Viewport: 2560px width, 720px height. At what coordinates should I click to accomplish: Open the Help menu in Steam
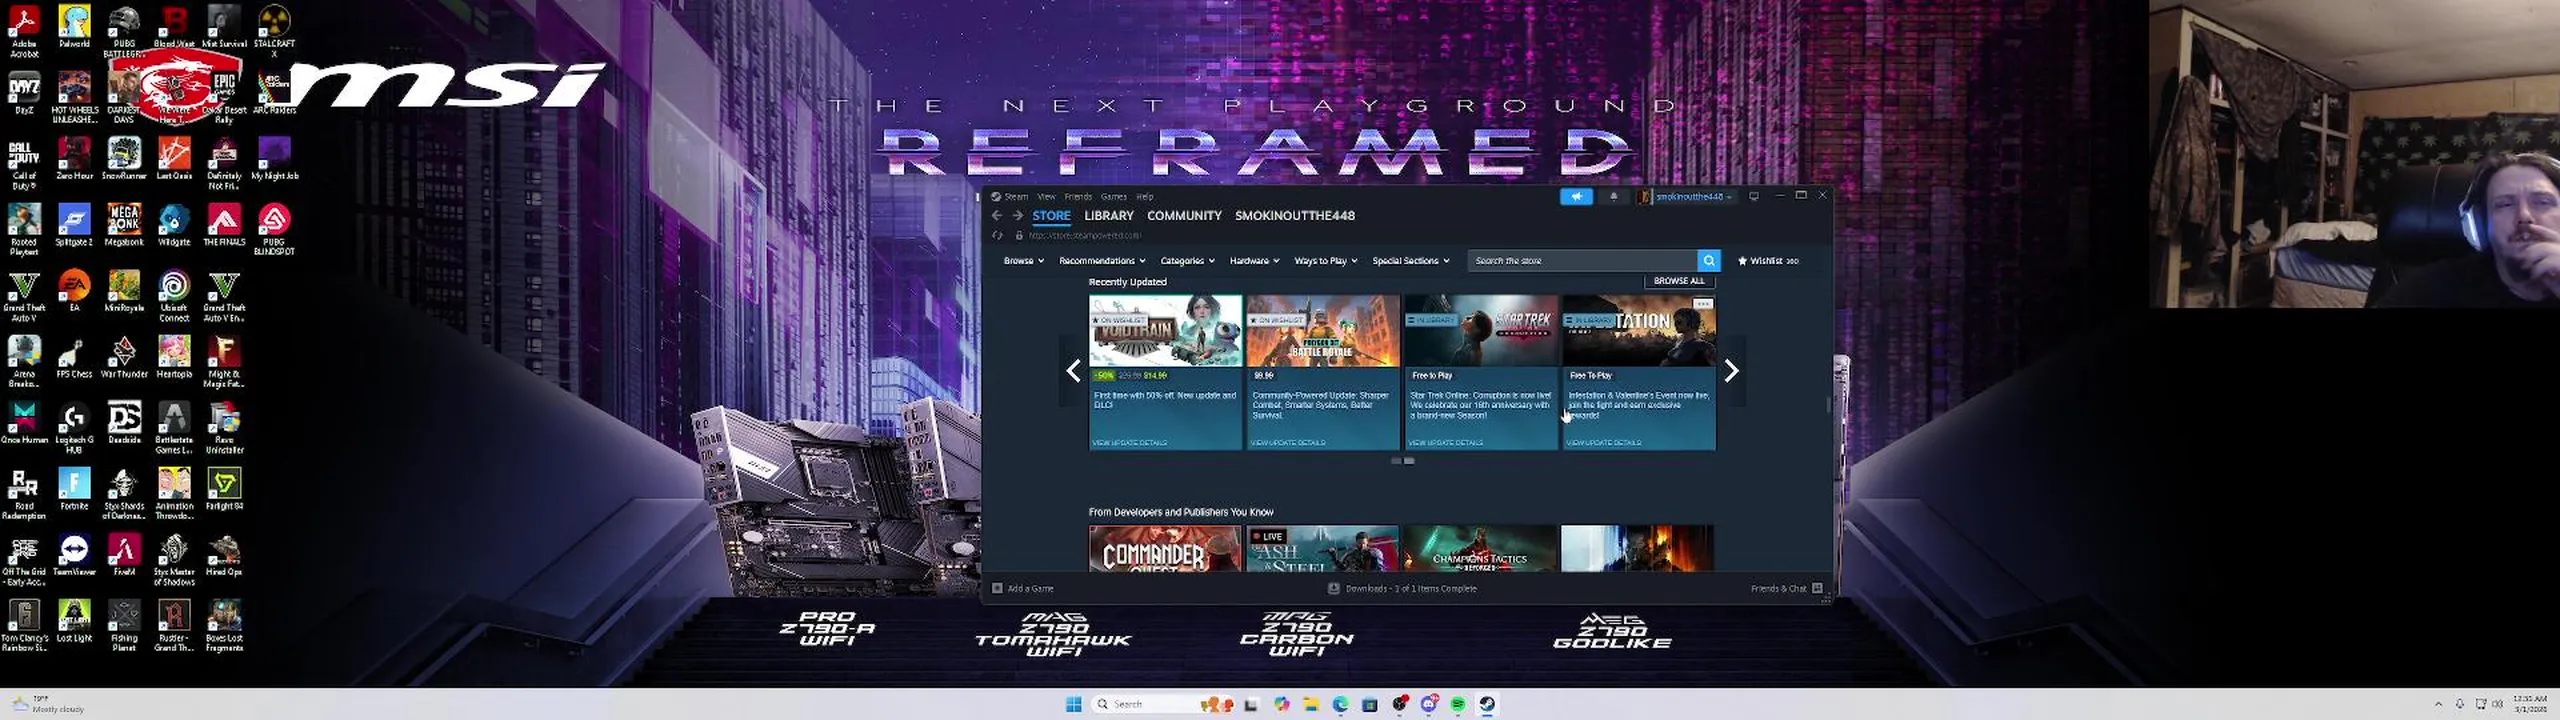coord(1144,197)
